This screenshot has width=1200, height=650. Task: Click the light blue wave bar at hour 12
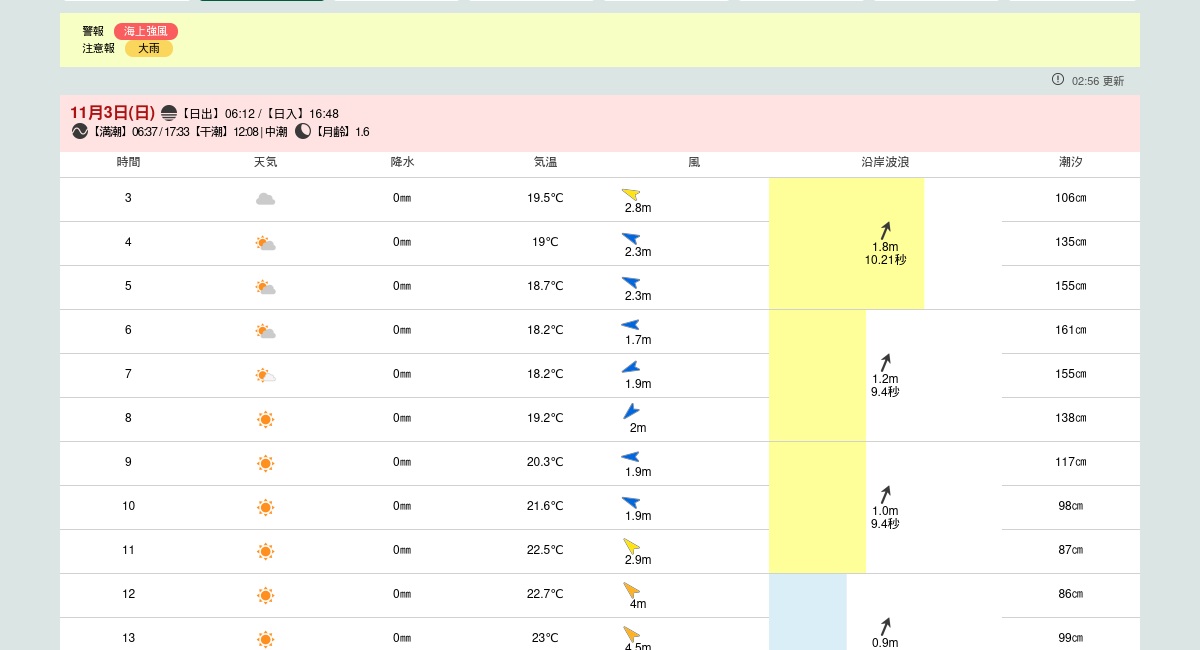tap(807, 610)
